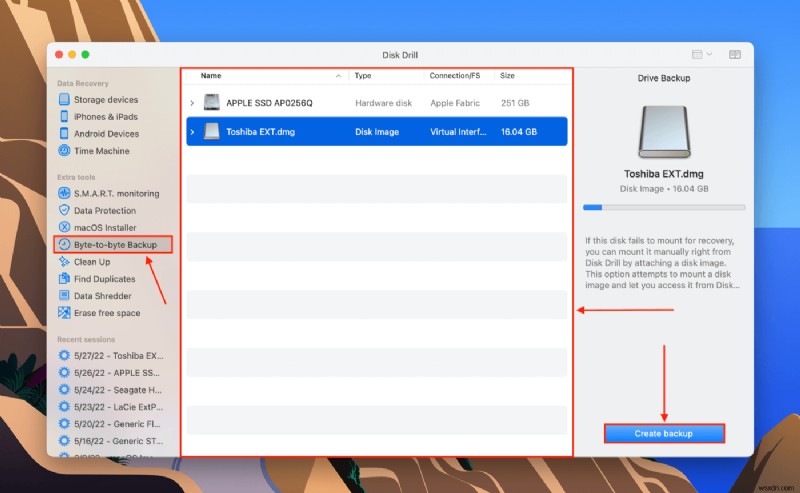Image resolution: width=800 pixels, height=493 pixels.
Task: Select the 'Hardware disk' type cell
Action: [x=383, y=103]
